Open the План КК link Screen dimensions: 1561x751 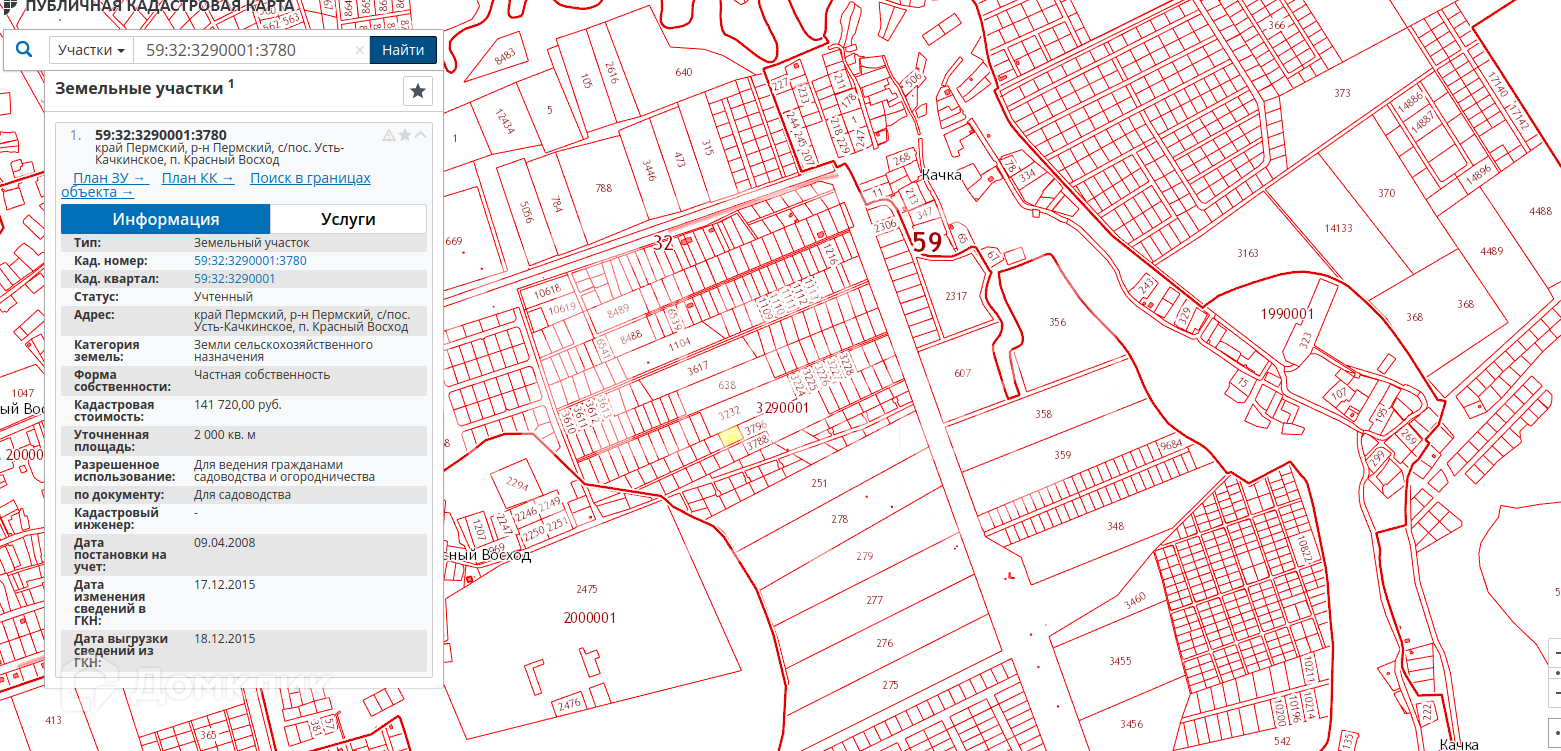tap(198, 178)
